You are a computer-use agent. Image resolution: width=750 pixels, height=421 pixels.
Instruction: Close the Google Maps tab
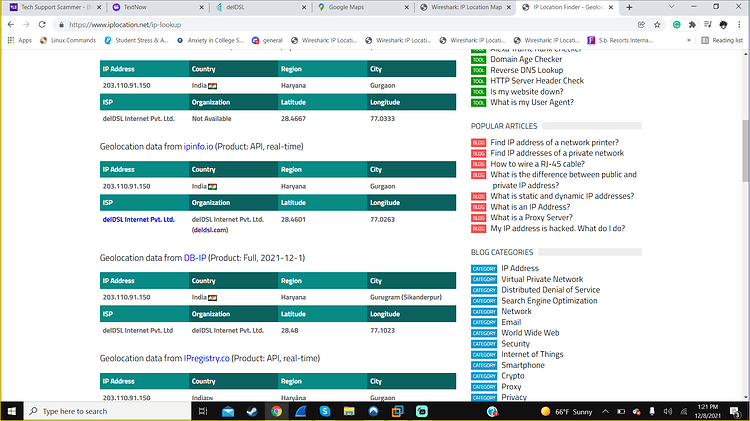click(407, 7)
